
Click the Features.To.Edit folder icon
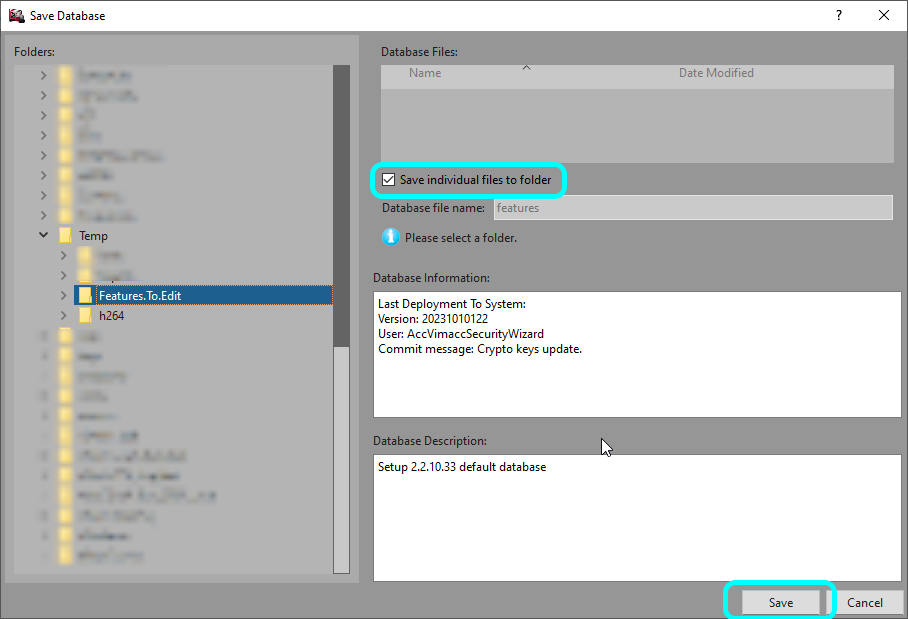point(85,296)
